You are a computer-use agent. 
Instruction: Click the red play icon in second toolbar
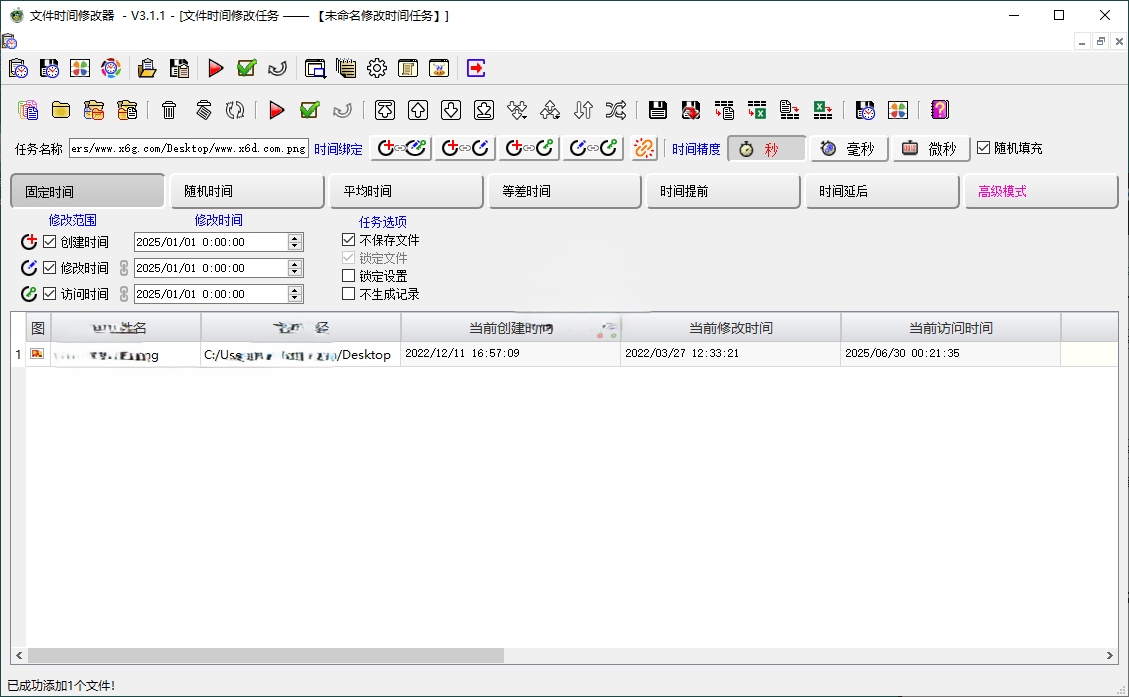(276, 110)
